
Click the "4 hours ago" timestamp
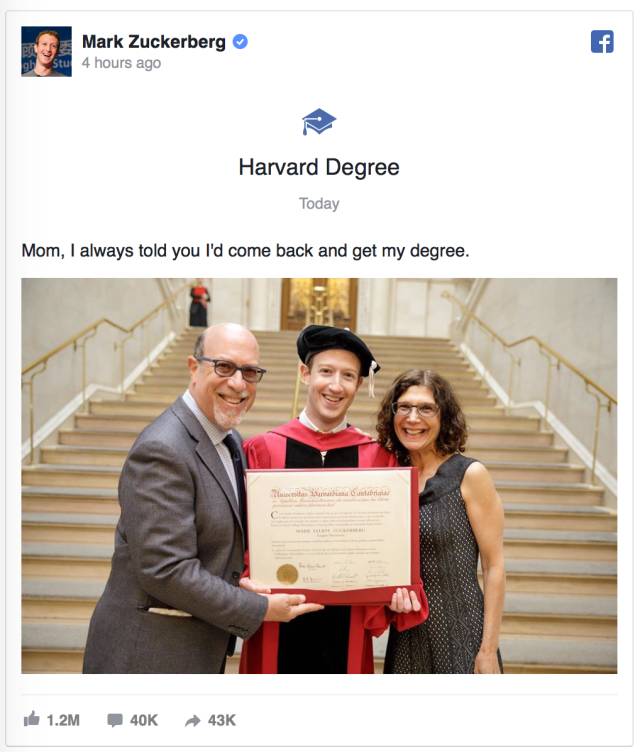click(x=121, y=63)
